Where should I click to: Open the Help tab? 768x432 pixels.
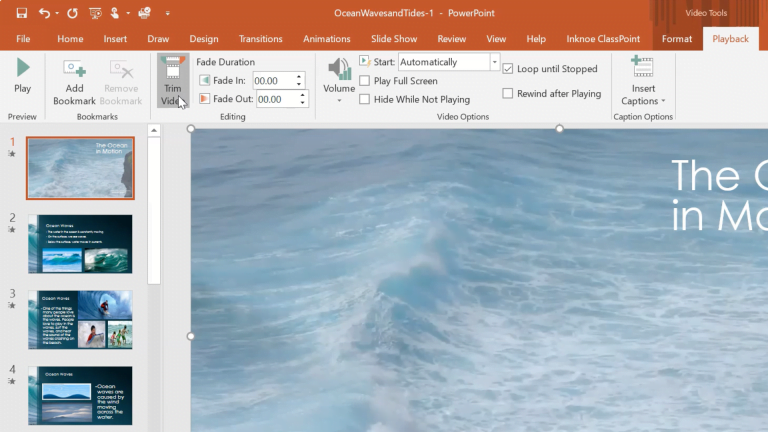coord(536,39)
